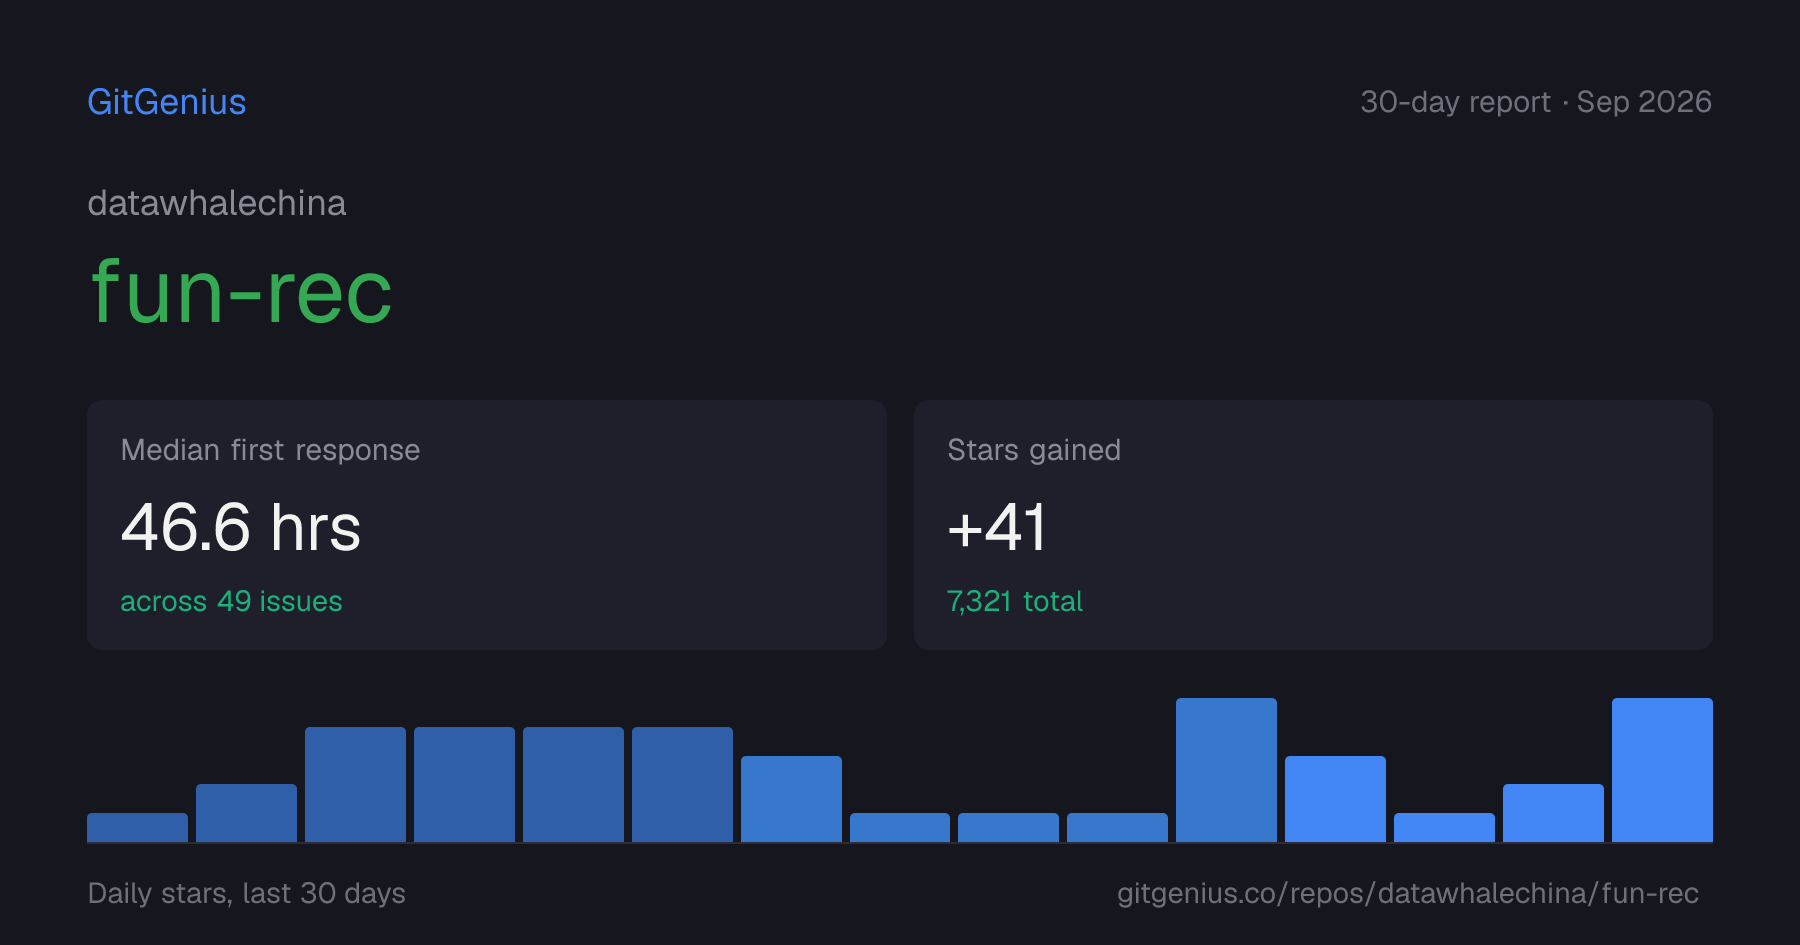Screen dimensions: 1800x945
Task: Select the 7,321 total text
Action: 1015,601
